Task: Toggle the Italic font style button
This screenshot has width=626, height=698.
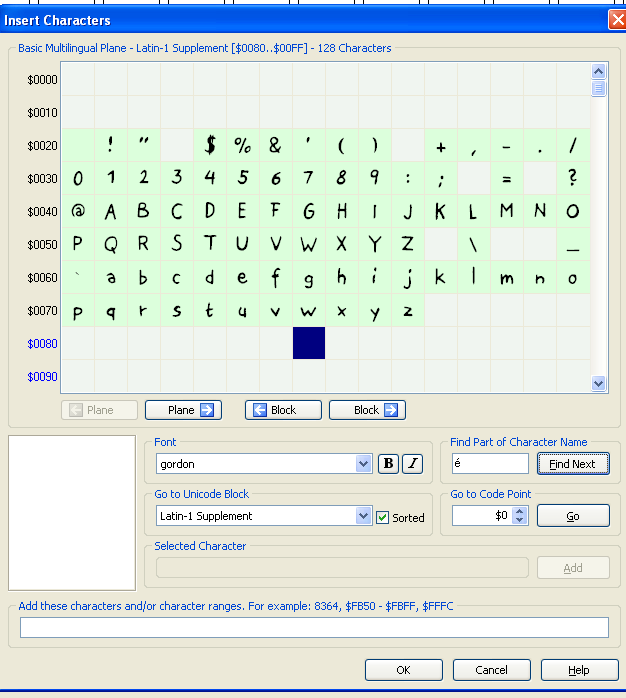Action: coord(412,464)
